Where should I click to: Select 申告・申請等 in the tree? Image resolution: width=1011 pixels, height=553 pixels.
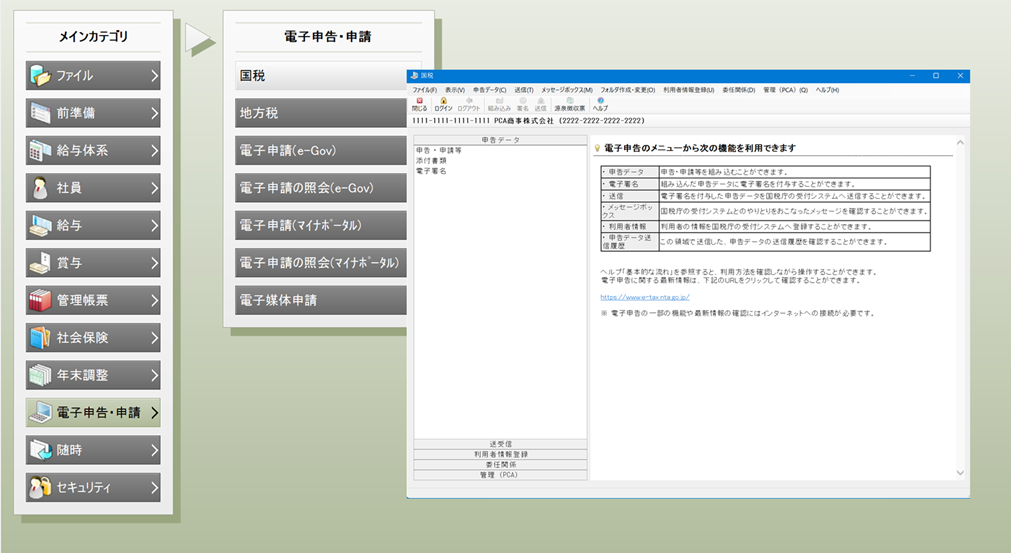tap(438, 150)
